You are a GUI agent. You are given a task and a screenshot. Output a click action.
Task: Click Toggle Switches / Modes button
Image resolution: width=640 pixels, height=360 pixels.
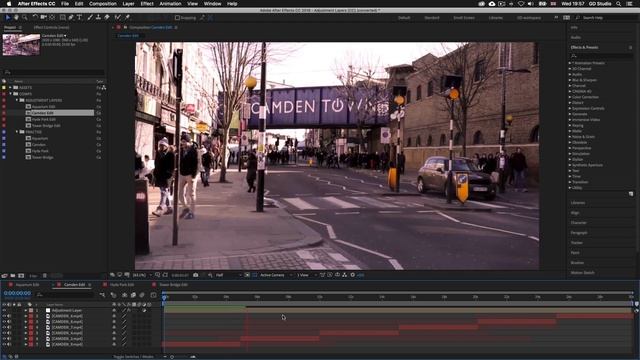point(133,357)
